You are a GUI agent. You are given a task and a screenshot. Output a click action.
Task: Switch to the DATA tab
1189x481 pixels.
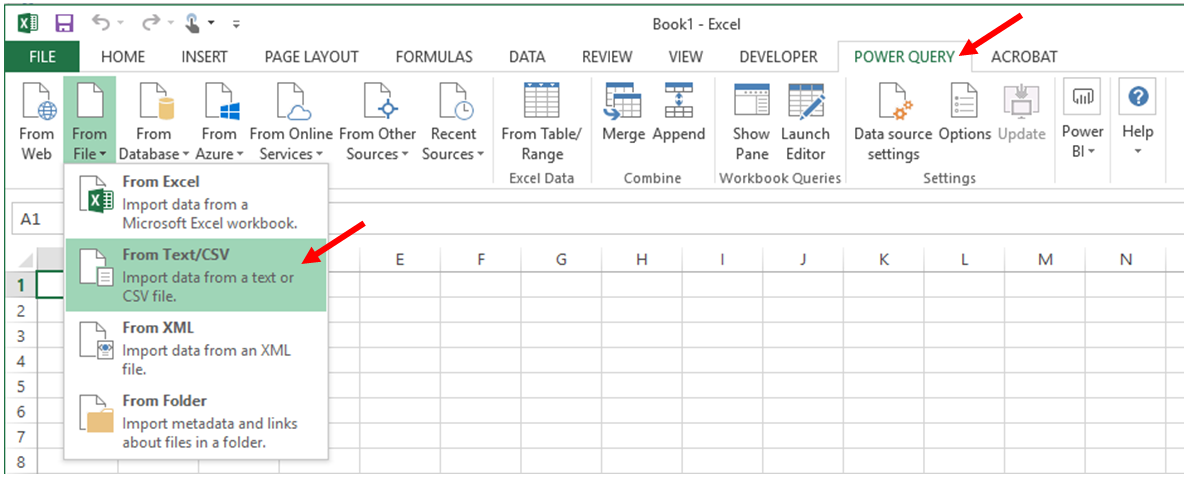pyautogui.click(x=527, y=57)
